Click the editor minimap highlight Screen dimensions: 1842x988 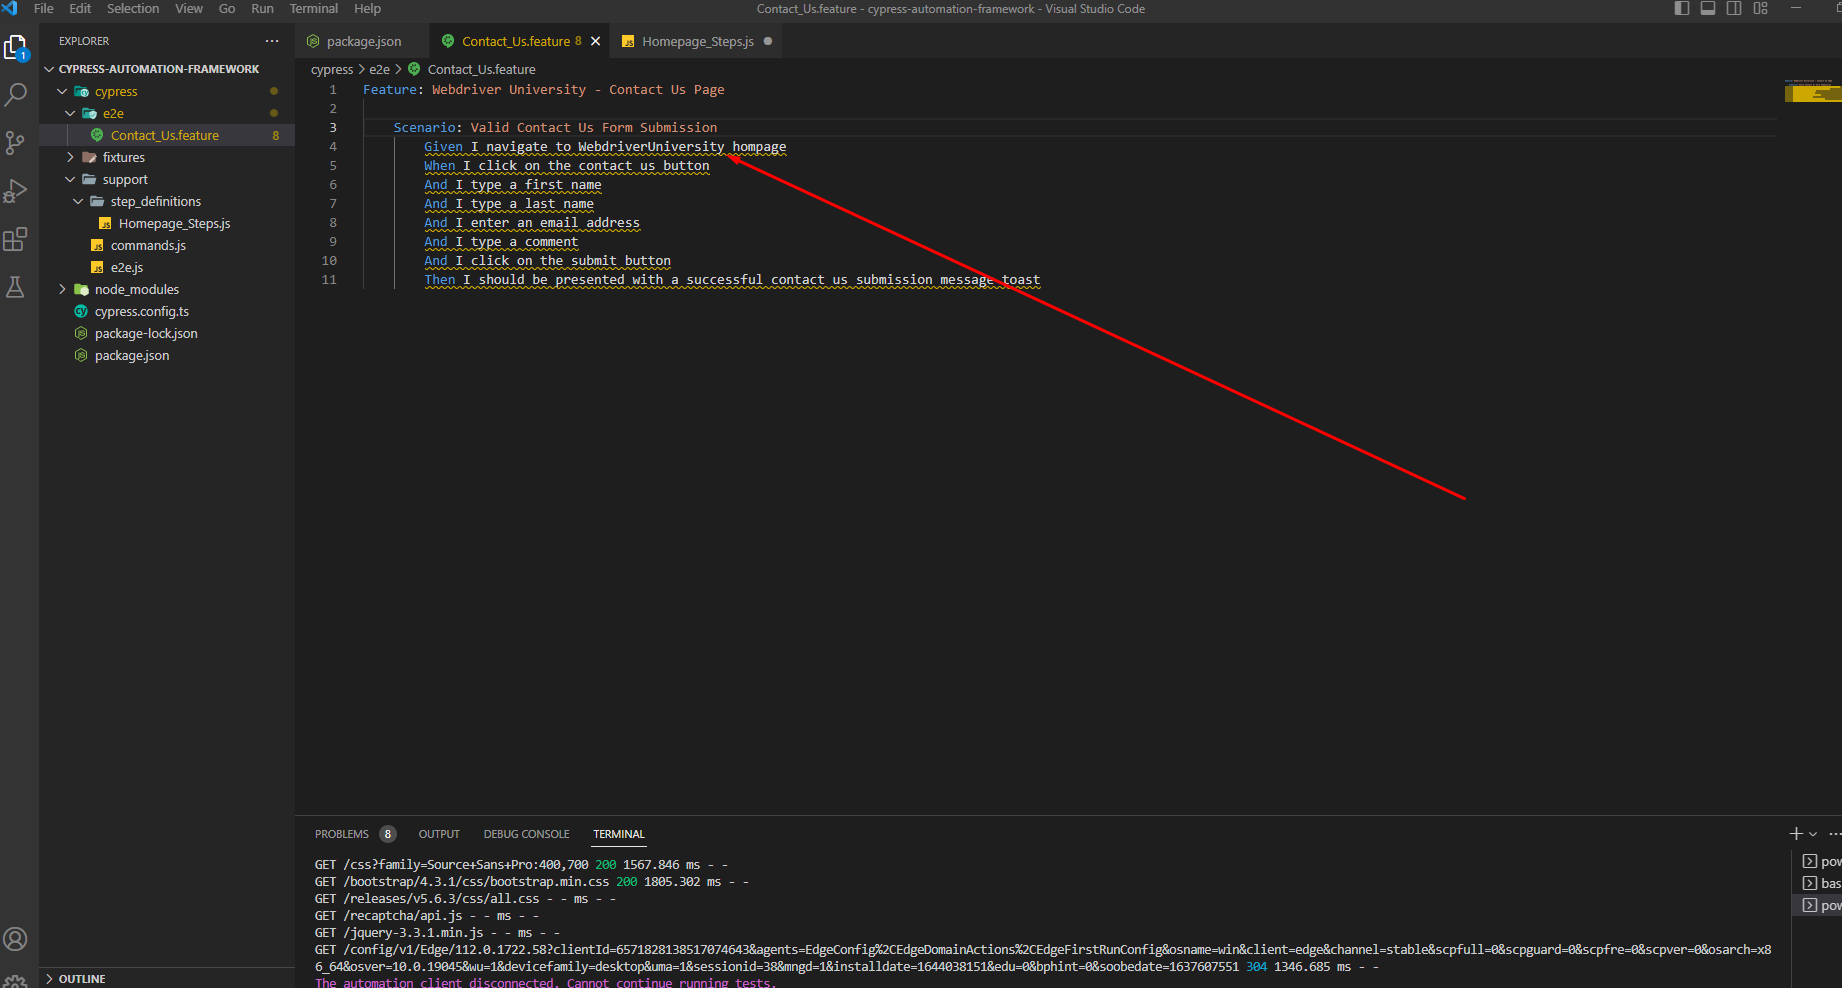point(1812,93)
